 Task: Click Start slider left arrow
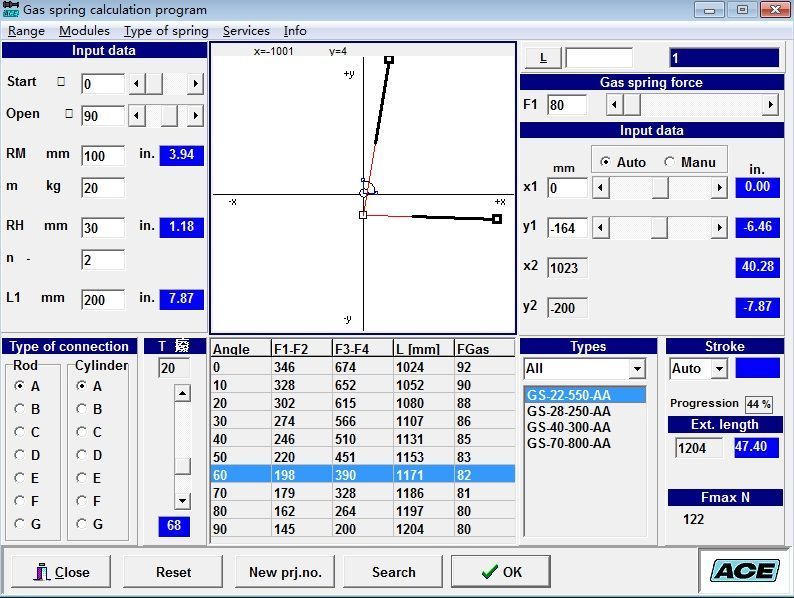137,84
